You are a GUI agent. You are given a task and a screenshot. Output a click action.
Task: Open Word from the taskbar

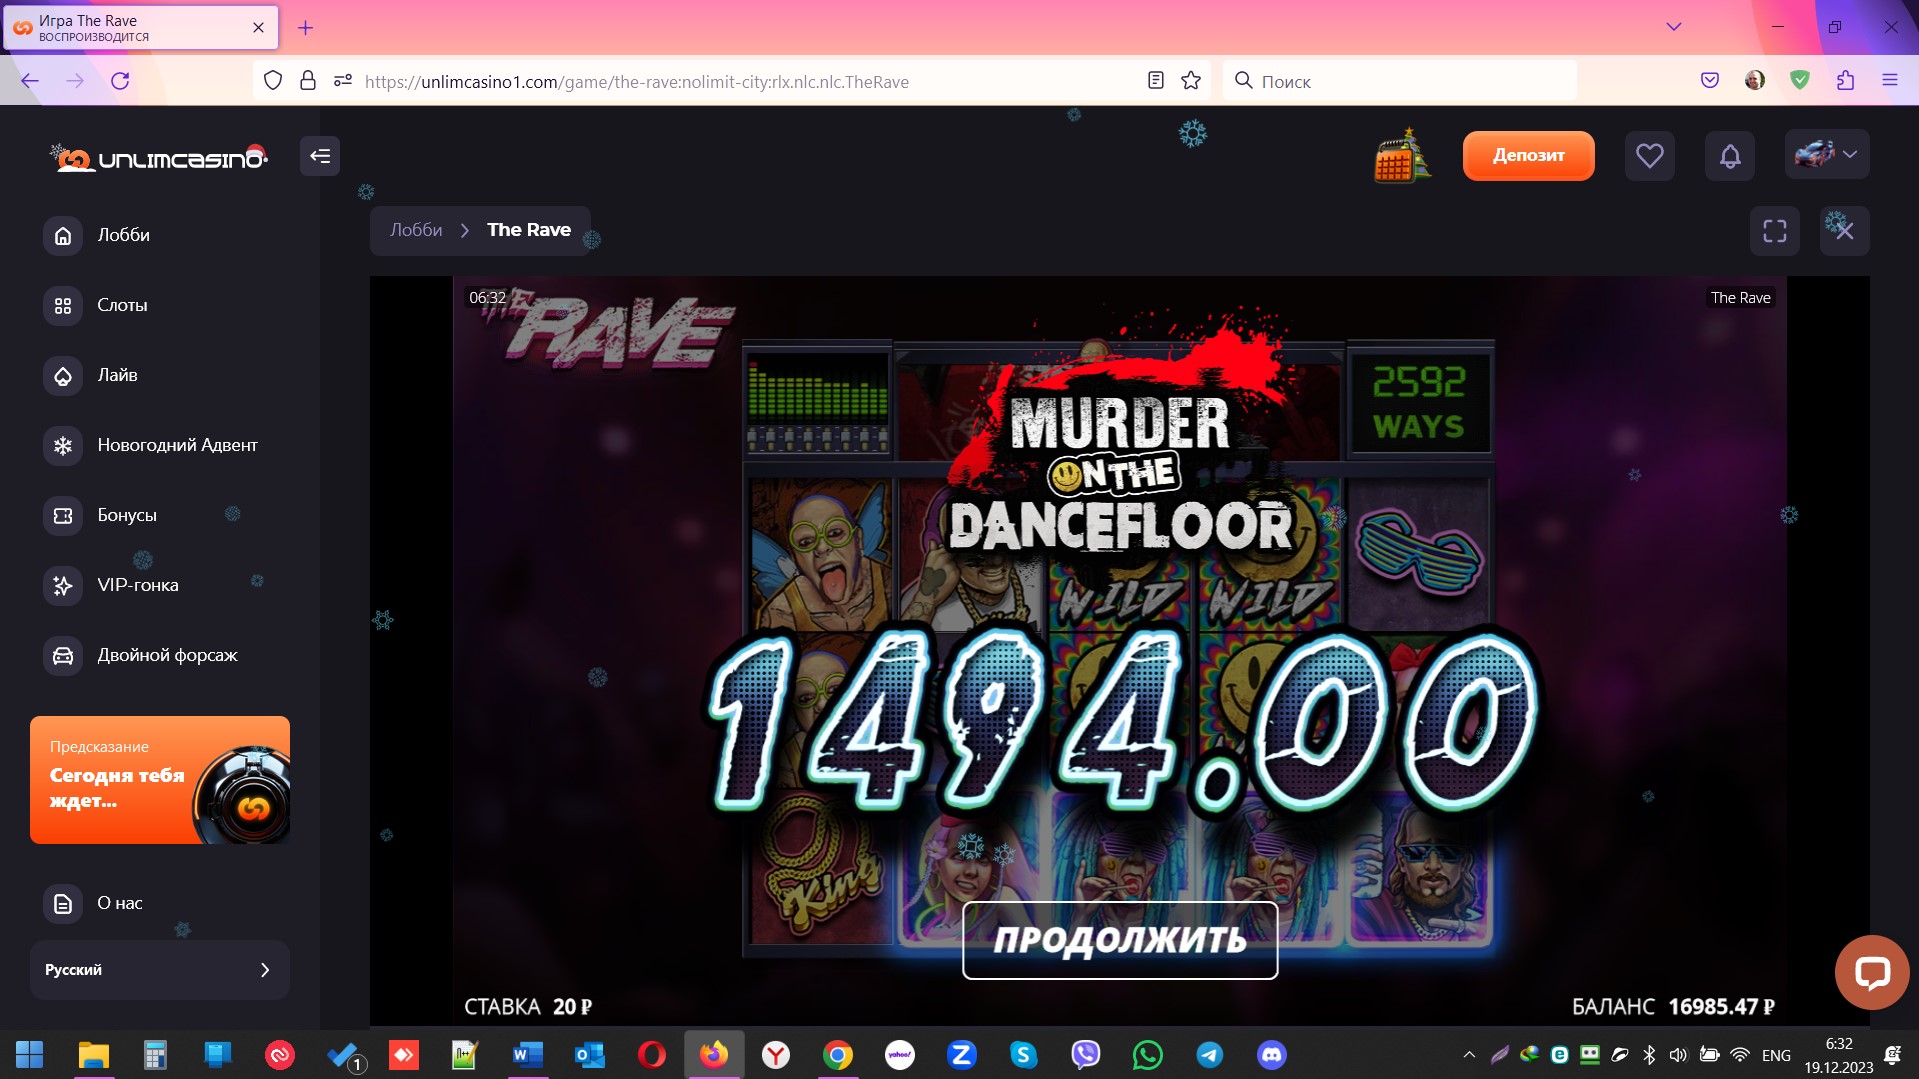(527, 1055)
